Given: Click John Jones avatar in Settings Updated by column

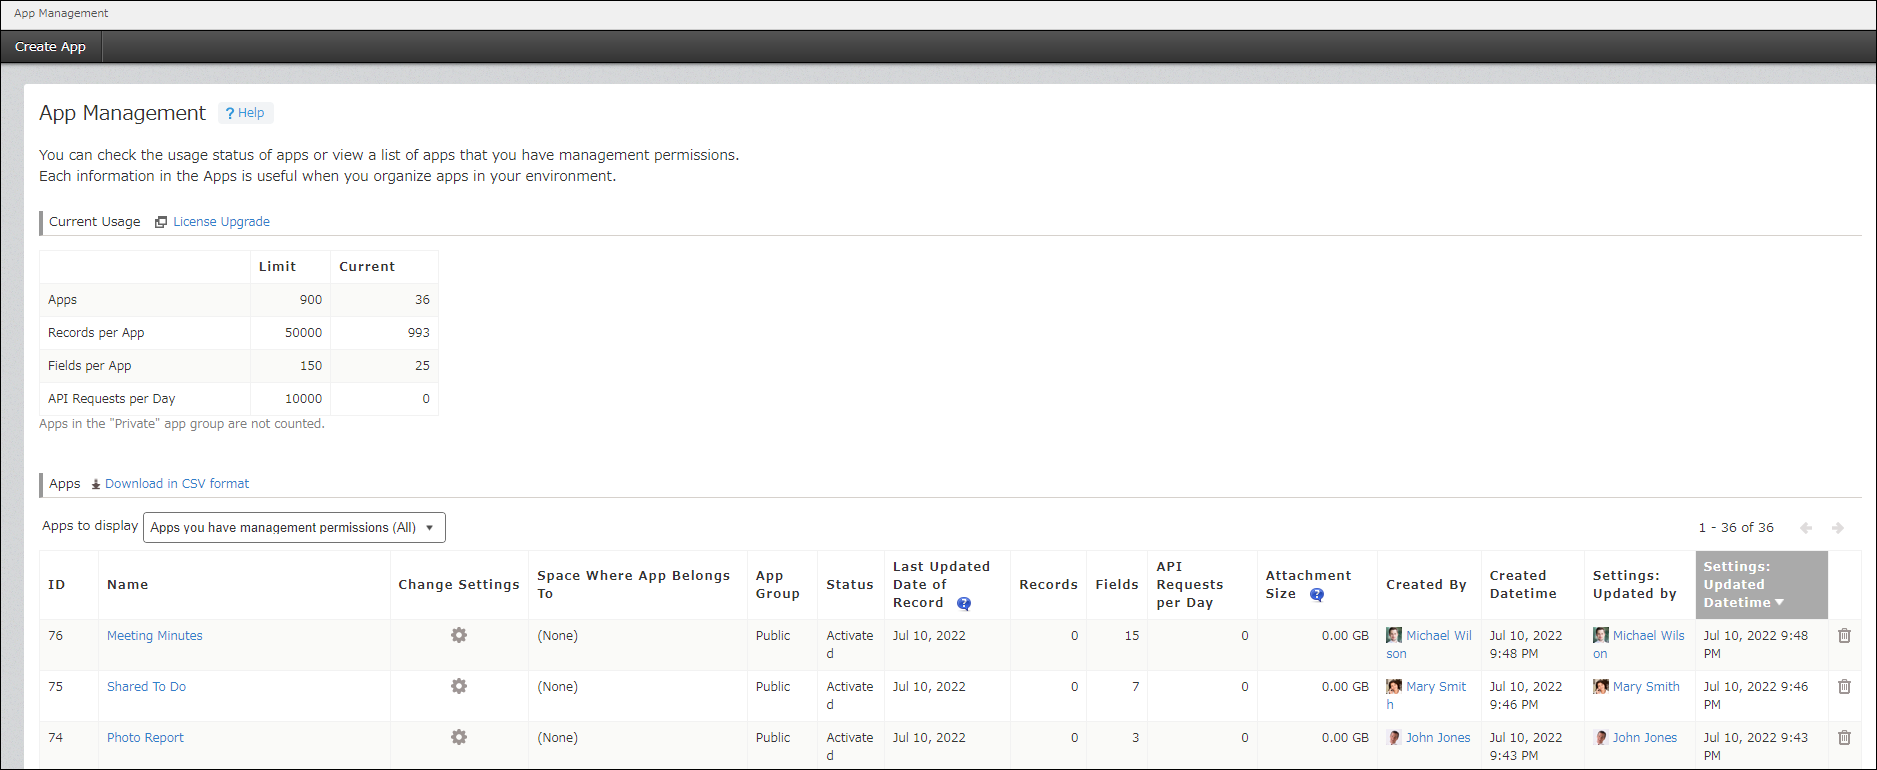Looking at the screenshot, I should pos(1601,737).
